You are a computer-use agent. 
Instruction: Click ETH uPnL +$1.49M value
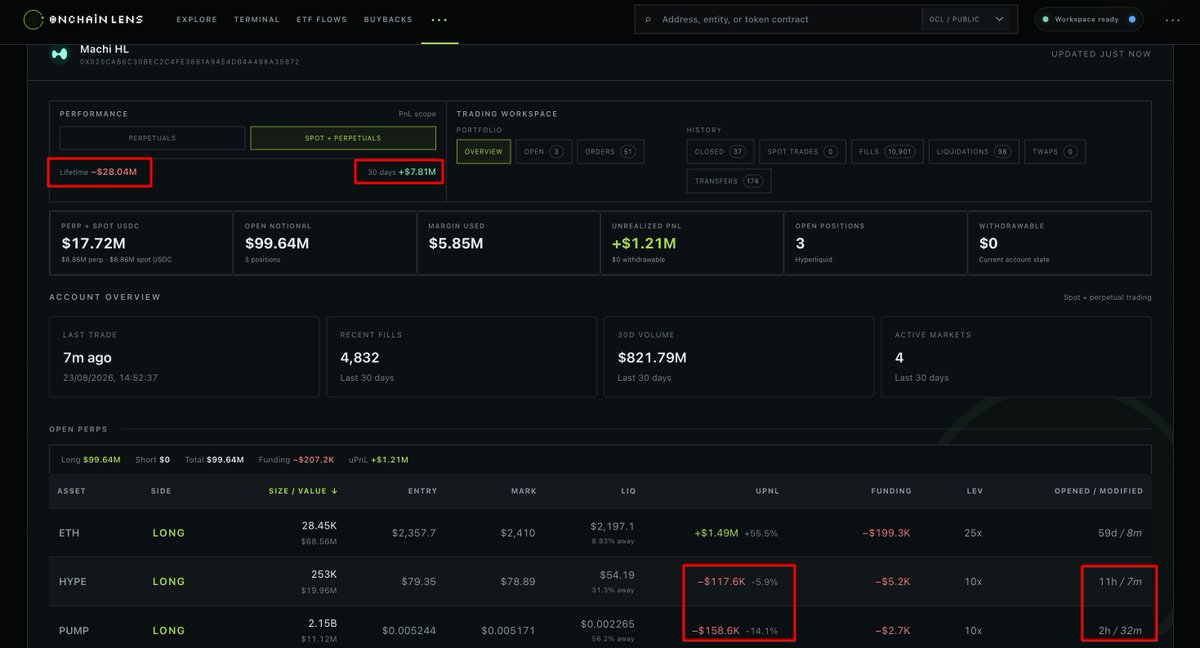[x=717, y=533]
